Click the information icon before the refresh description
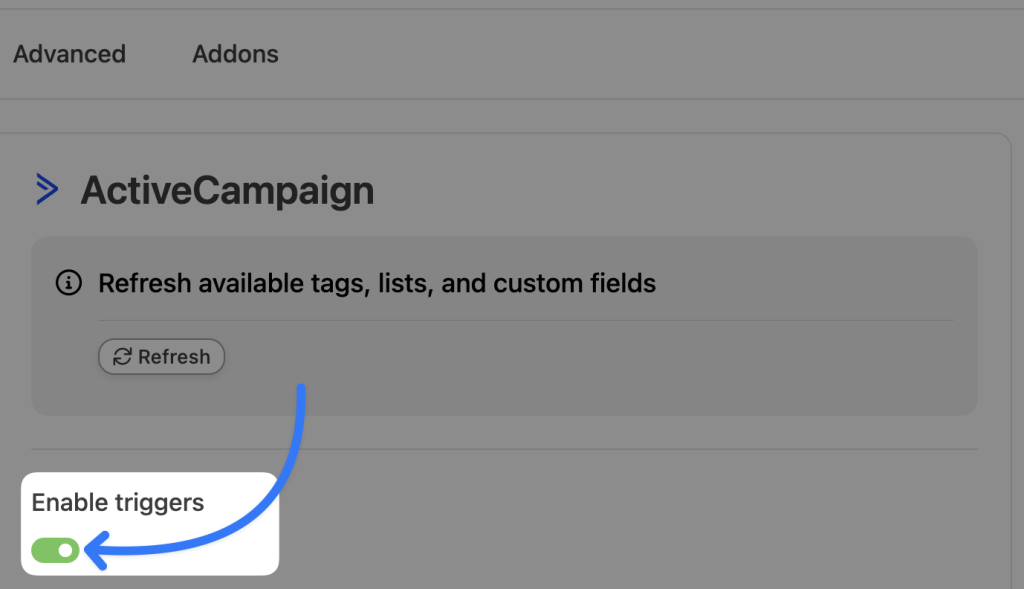This screenshot has height=589, width=1024. 67,283
